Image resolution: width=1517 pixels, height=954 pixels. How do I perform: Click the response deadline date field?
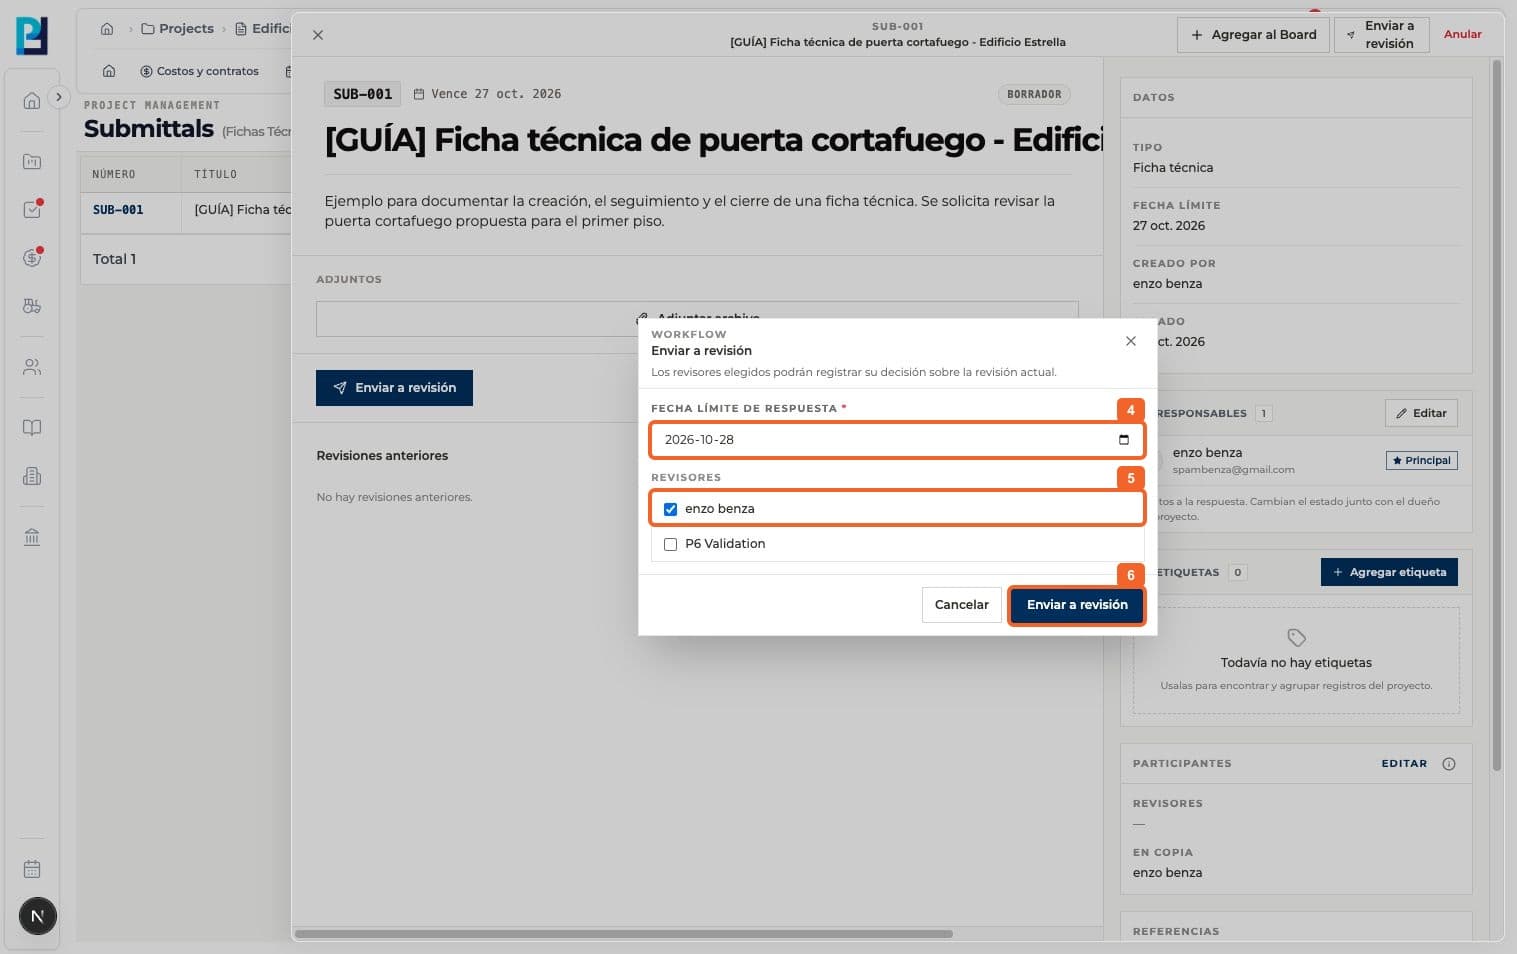tap(897, 440)
